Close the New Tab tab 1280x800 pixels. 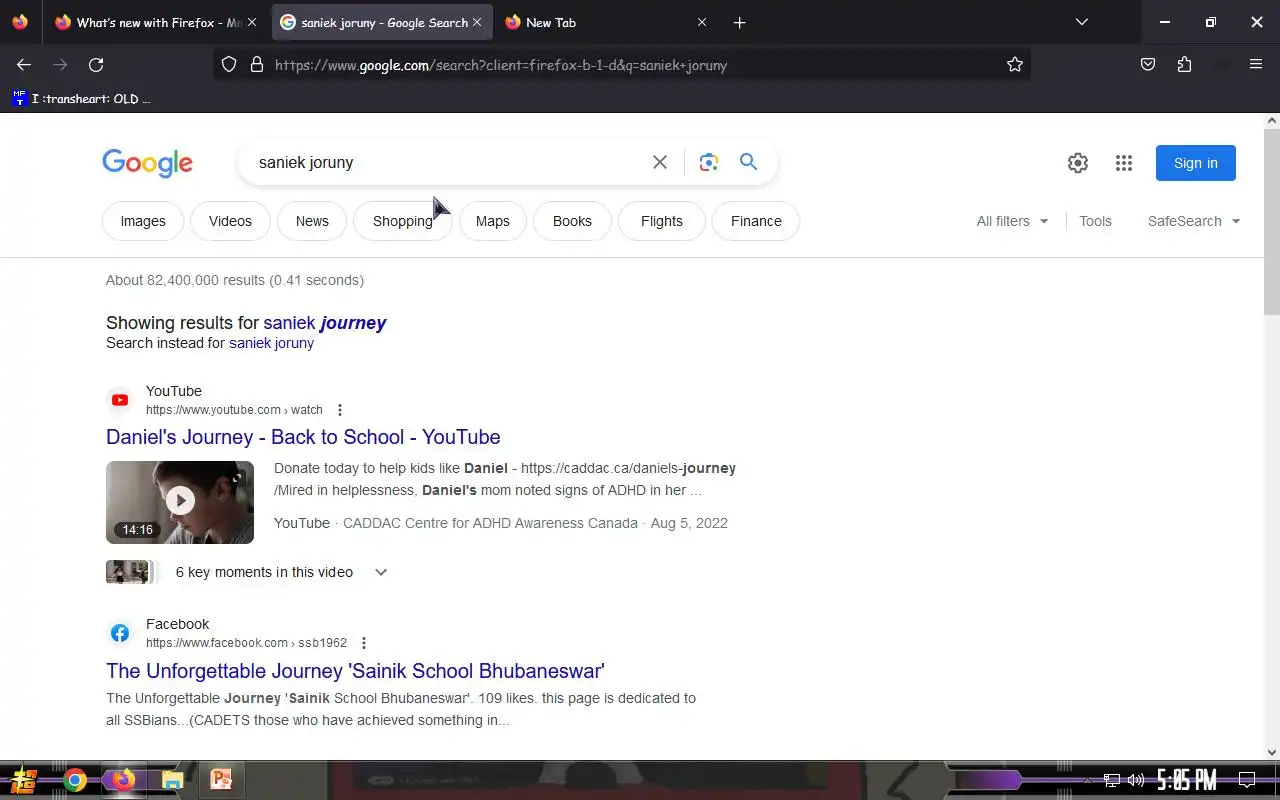tap(702, 22)
